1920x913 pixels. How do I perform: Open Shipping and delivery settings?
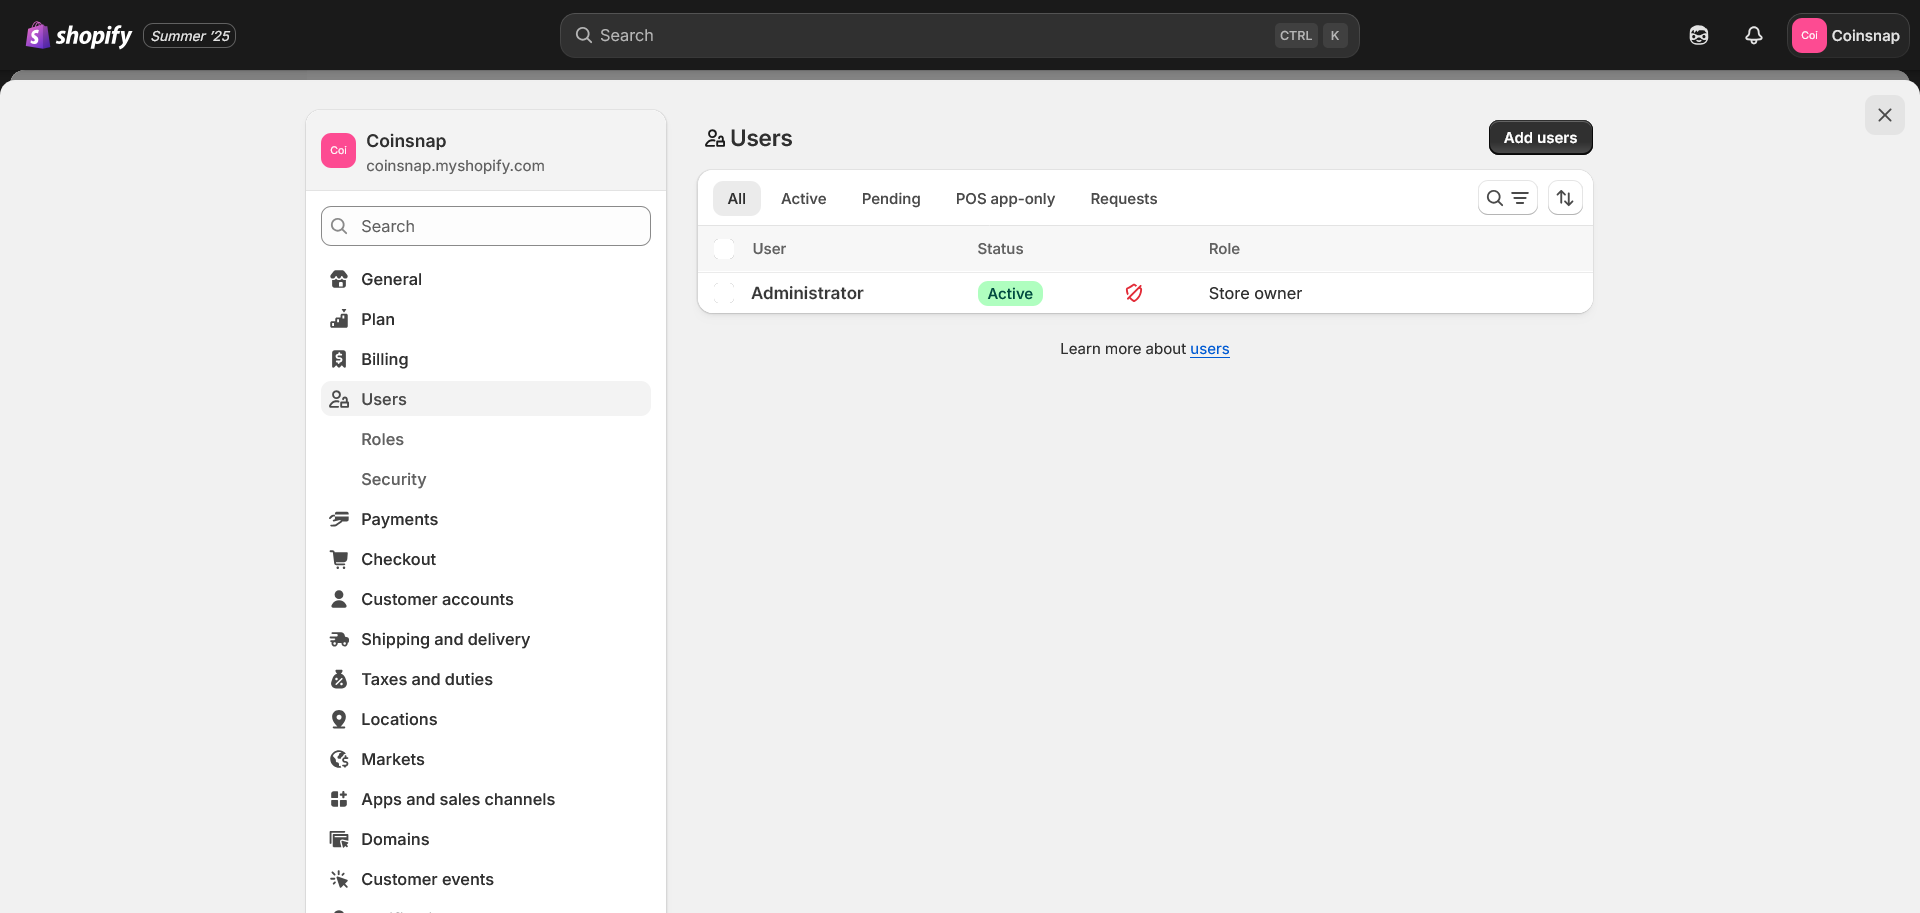[x=445, y=639]
